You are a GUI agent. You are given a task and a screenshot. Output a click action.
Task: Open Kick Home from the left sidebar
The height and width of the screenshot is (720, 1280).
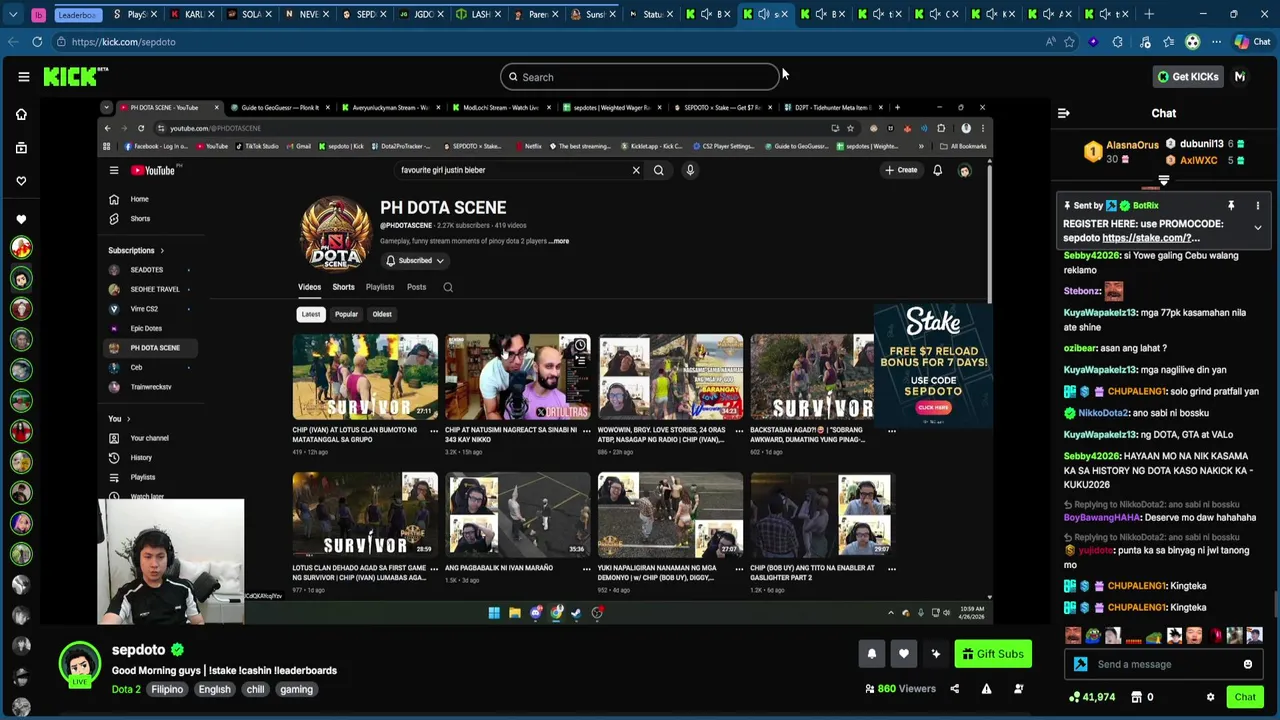[x=21, y=114]
